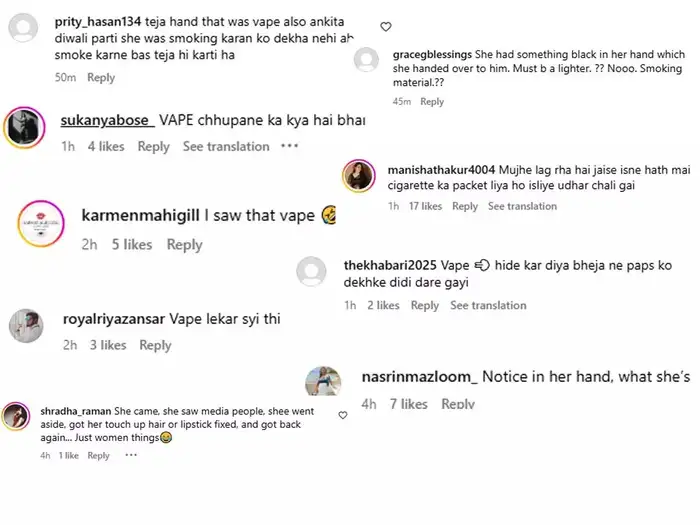This screenshot has height=525, width=700.
Task: Open the three-dot menu under shradha_raman's comment
Action: 131,455
